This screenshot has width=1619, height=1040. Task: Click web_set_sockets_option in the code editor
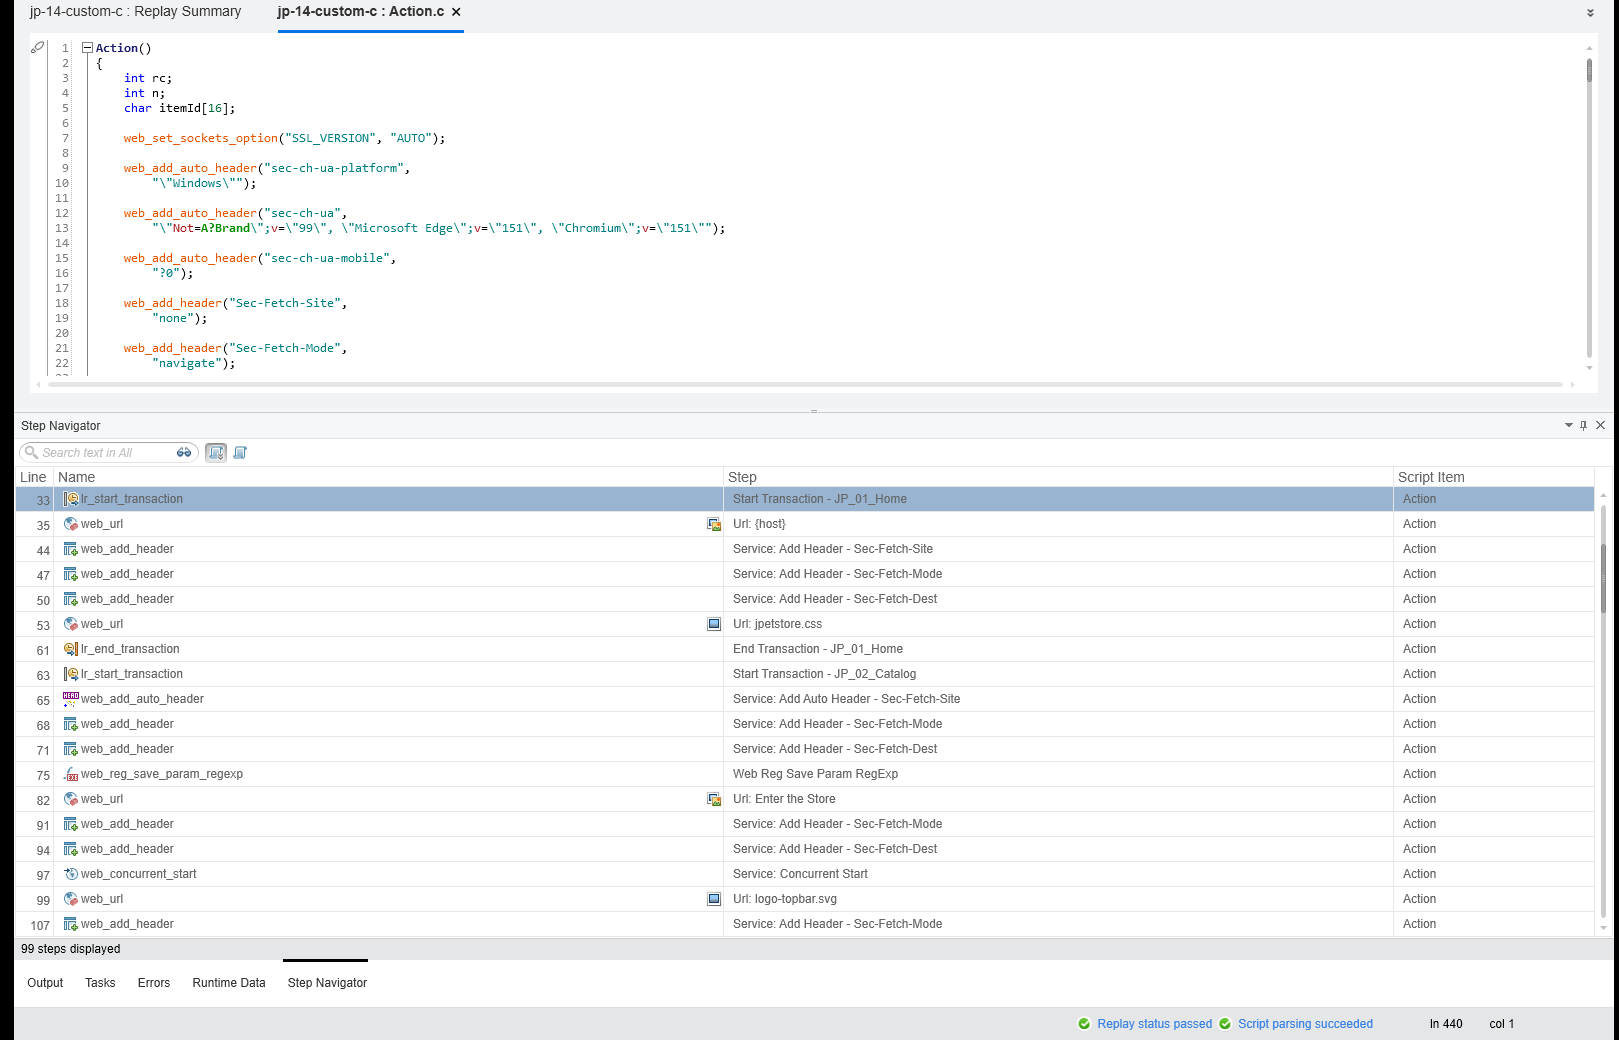click(x=201, y=138)
